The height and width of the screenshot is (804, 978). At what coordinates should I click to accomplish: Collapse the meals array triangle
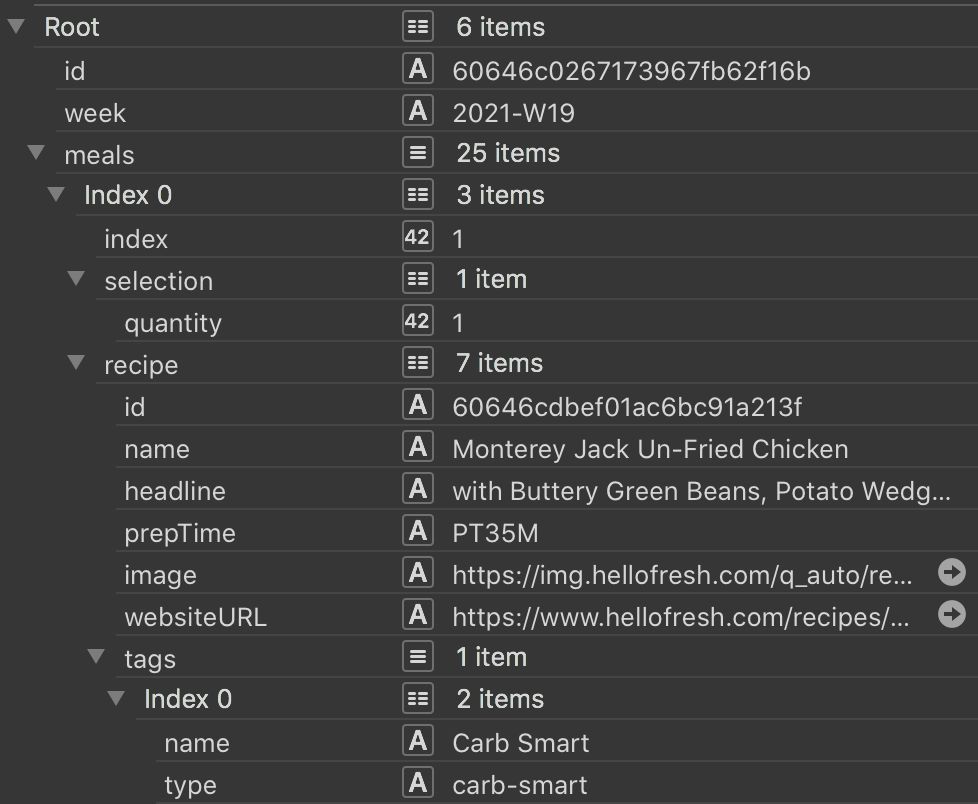(x=36, y=152)
